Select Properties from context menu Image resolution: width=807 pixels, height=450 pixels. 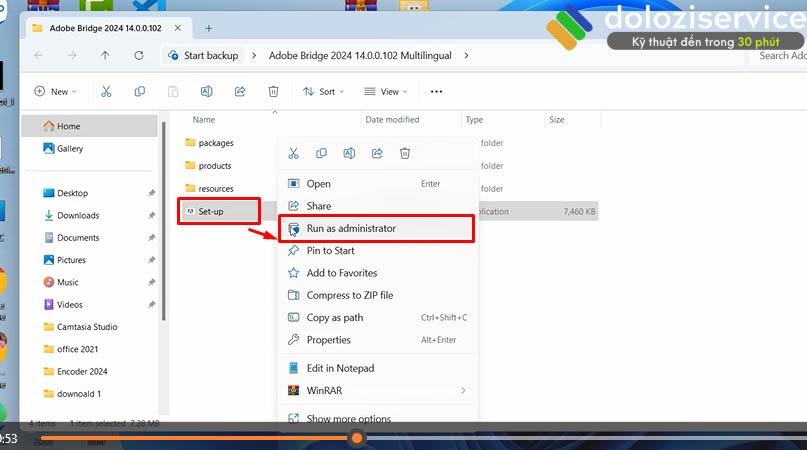pyautogui.click(x=328, y=340)
